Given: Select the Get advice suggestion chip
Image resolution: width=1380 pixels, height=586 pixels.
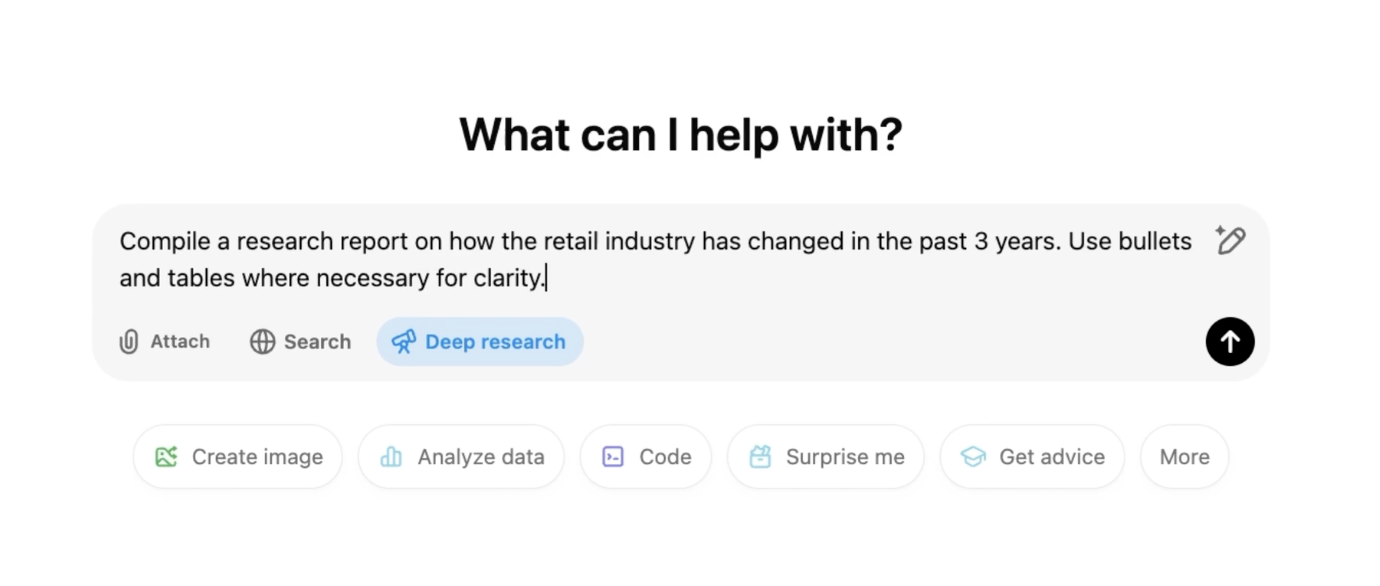Looking at the screenshot, I should (1032, 456).
